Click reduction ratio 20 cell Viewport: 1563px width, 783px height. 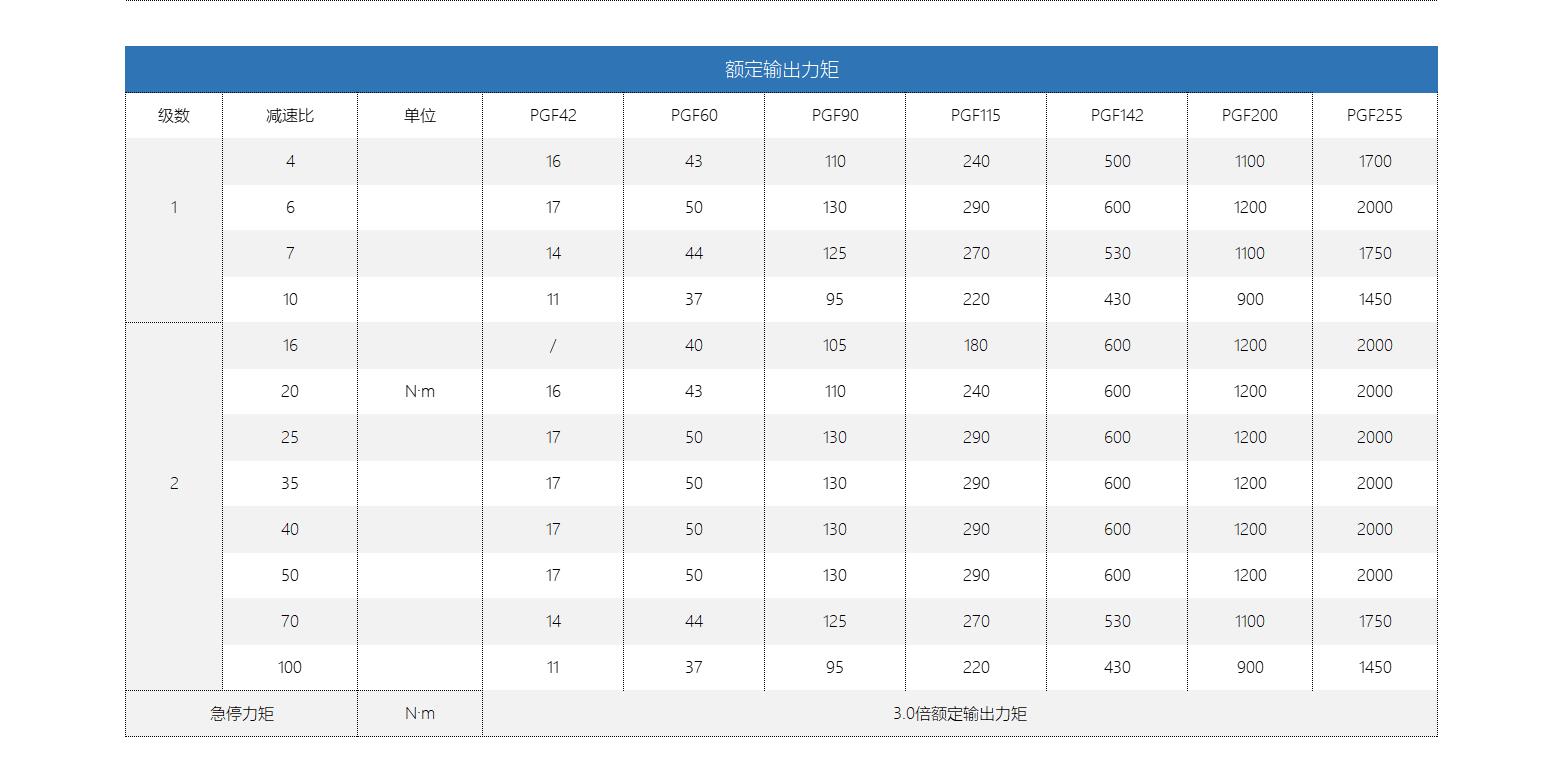pyautogui.click(x=290, y=391)
